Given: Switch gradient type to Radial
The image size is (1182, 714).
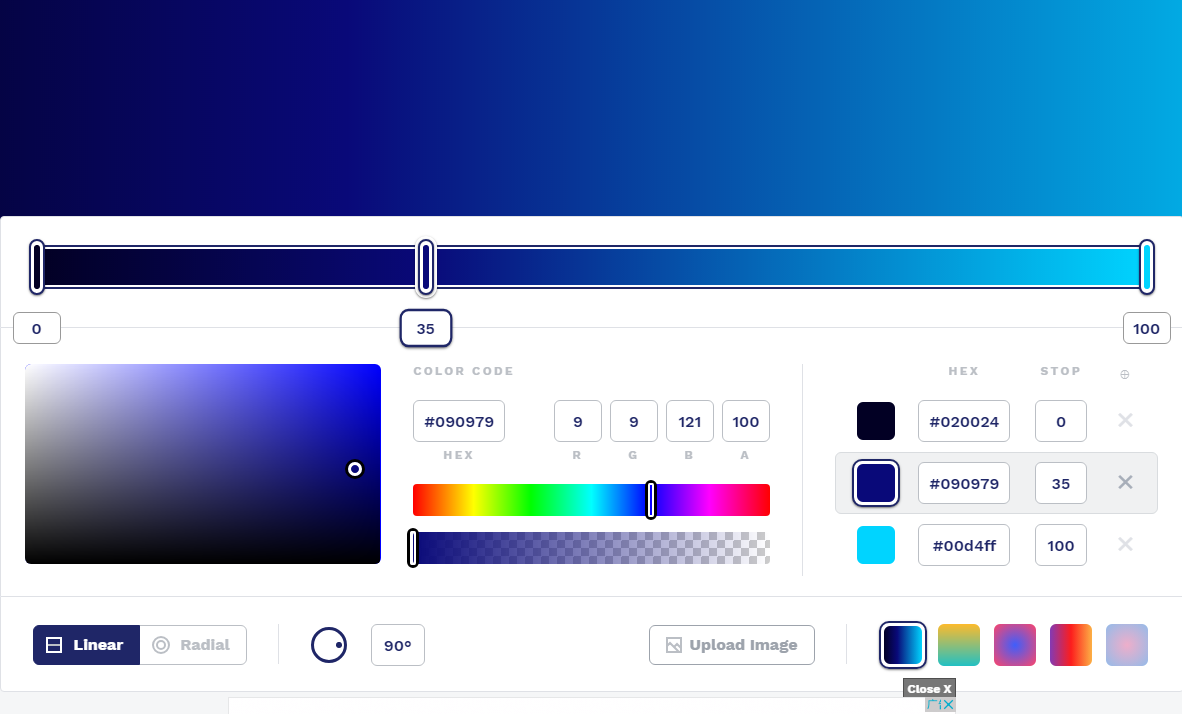Looking at the screenshot, I should (193, 645).
